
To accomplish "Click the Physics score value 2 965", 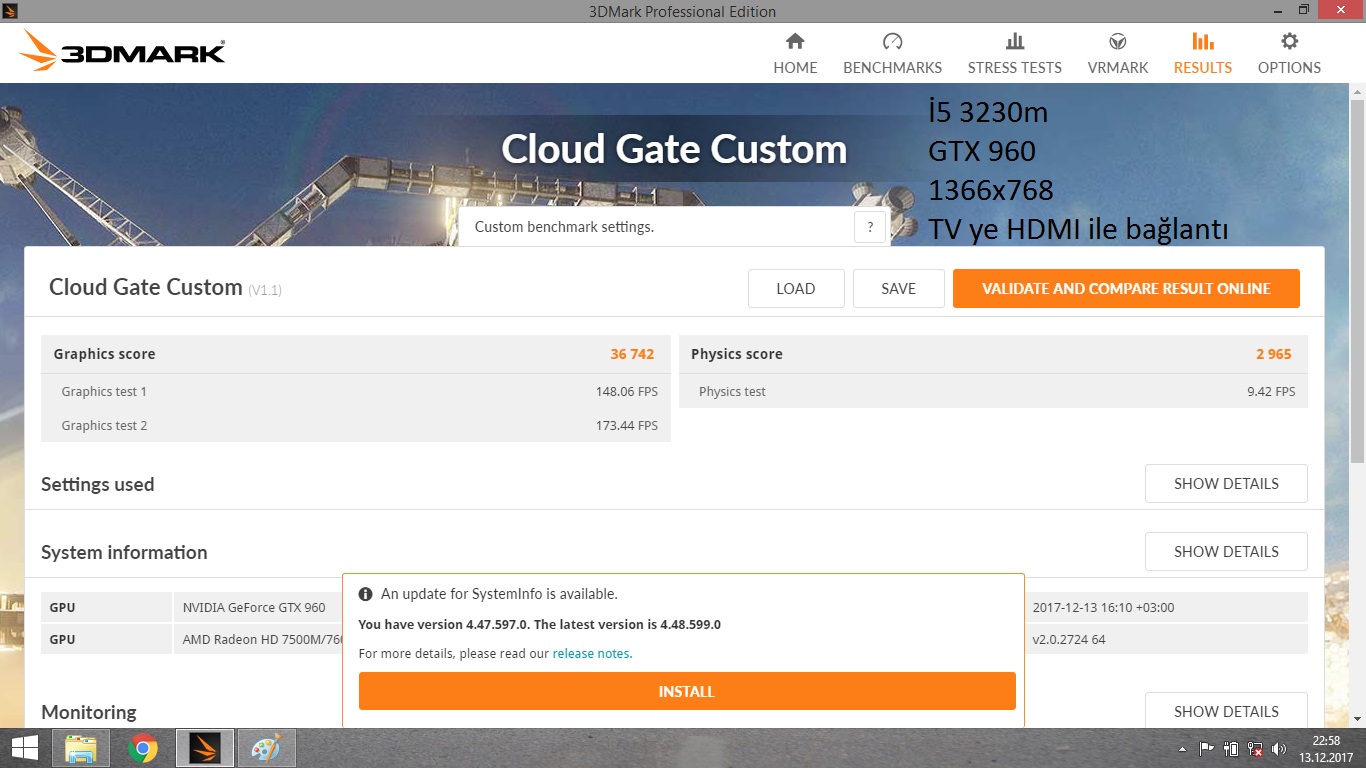I will coord(1274,354).
